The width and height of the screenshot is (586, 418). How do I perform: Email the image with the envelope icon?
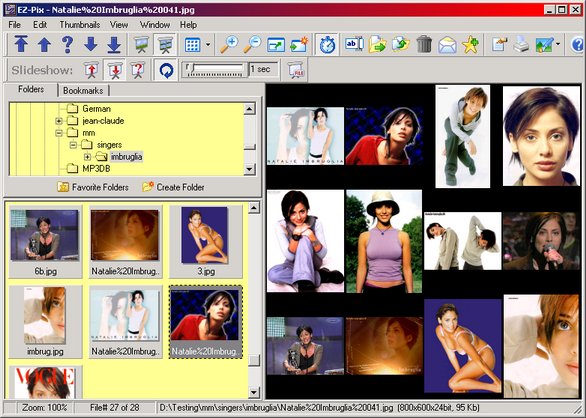click(447, 44)
